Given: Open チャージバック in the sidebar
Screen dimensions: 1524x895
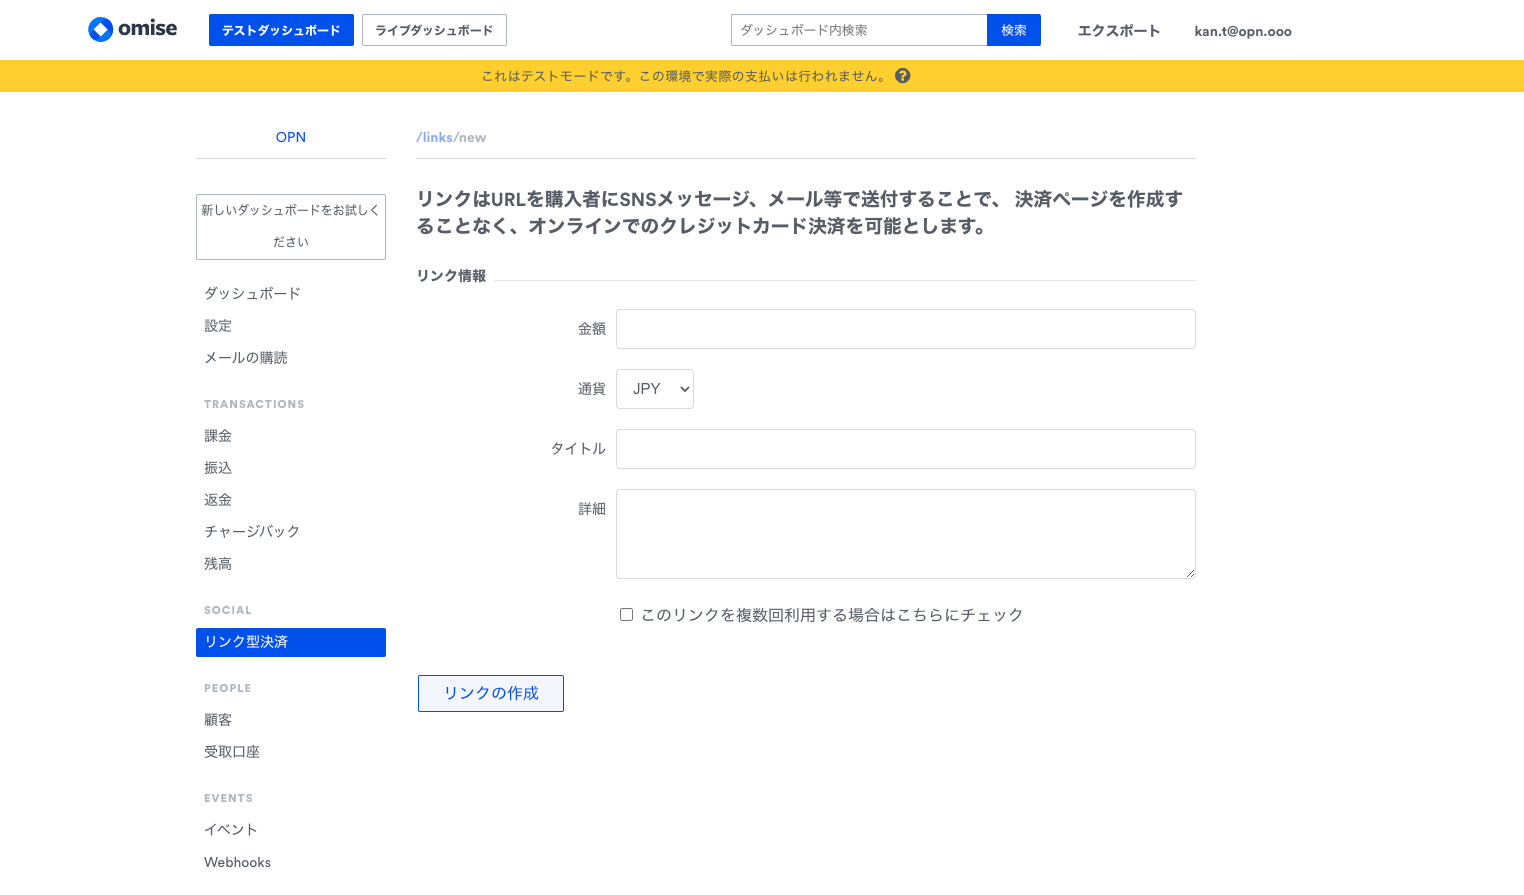Looking at the screenshot, I should point(251,531).
